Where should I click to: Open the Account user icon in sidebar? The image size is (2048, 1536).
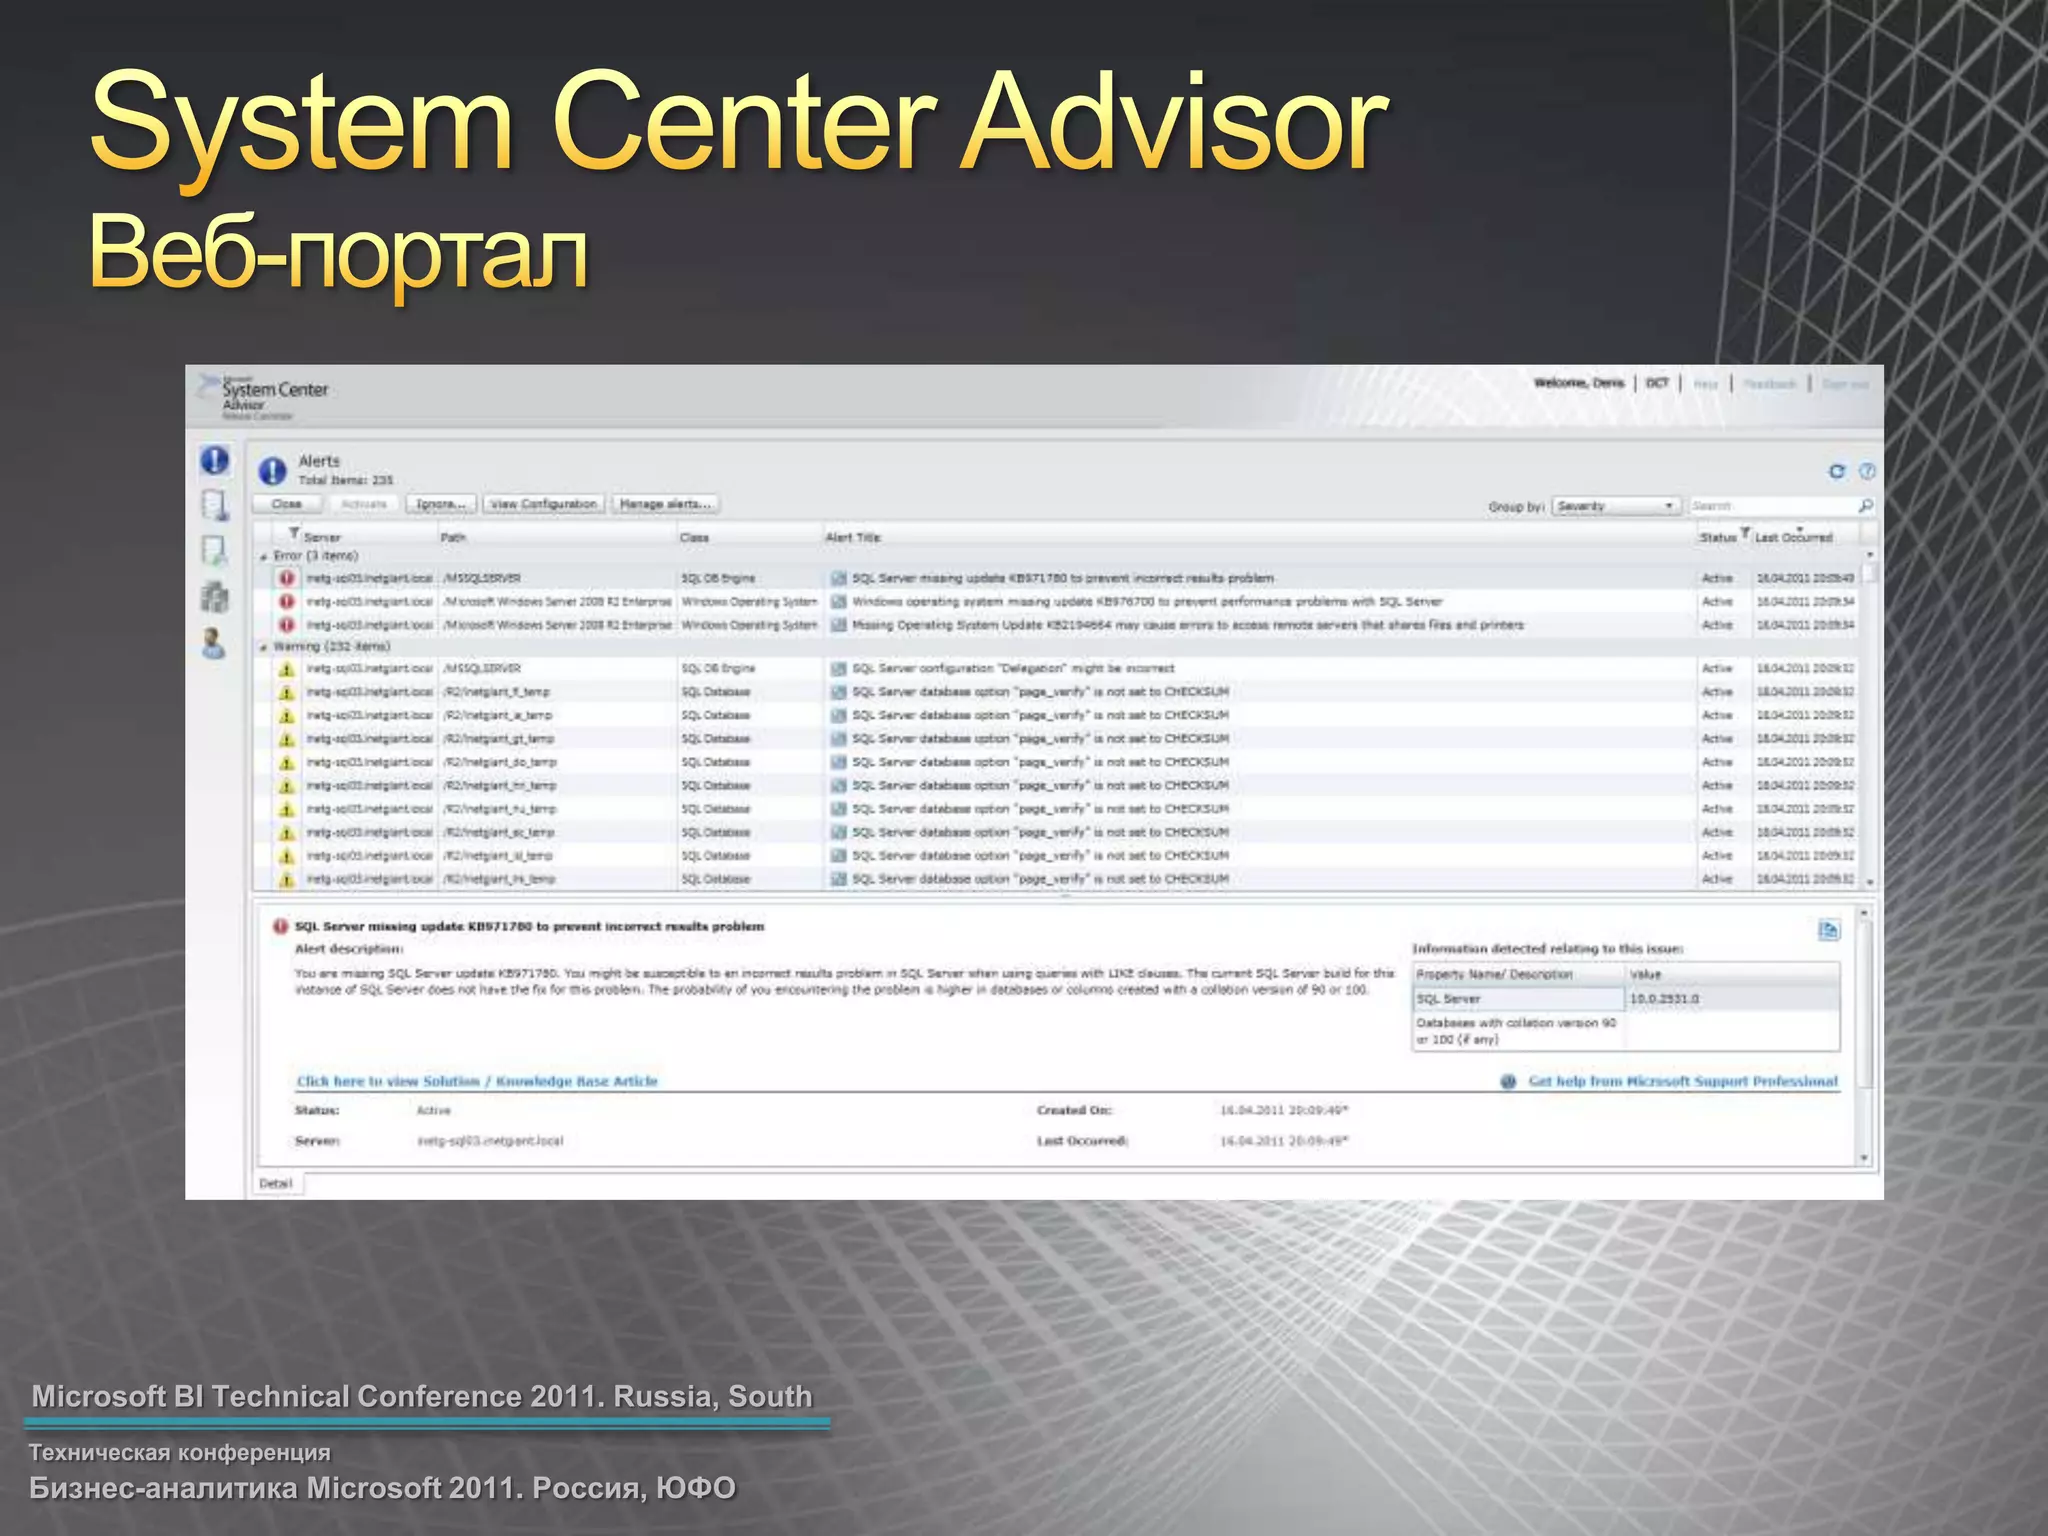point(213,643)
